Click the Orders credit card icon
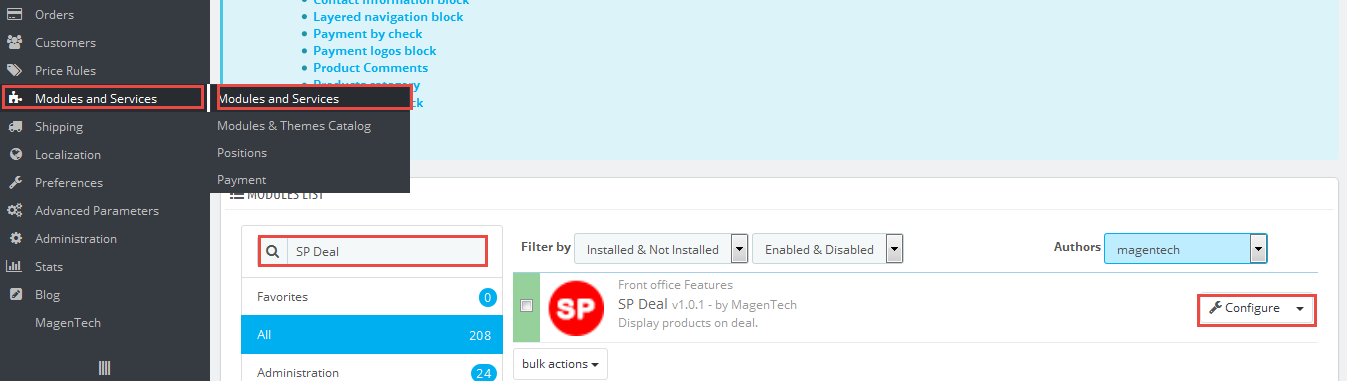 15,15
